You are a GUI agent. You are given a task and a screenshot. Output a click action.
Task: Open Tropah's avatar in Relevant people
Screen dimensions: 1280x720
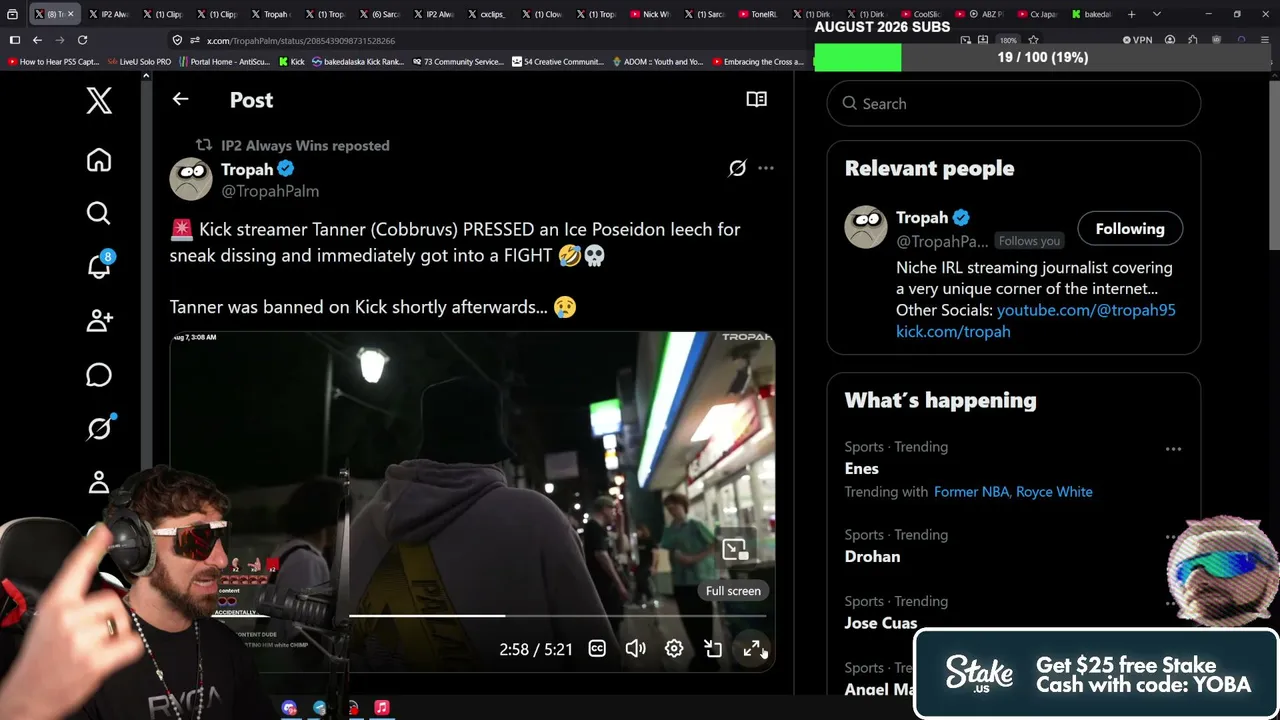click(x=866, y=228)
